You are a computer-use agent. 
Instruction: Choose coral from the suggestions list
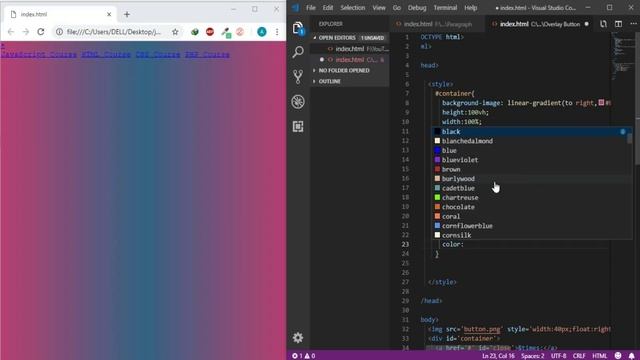point(531,216)
